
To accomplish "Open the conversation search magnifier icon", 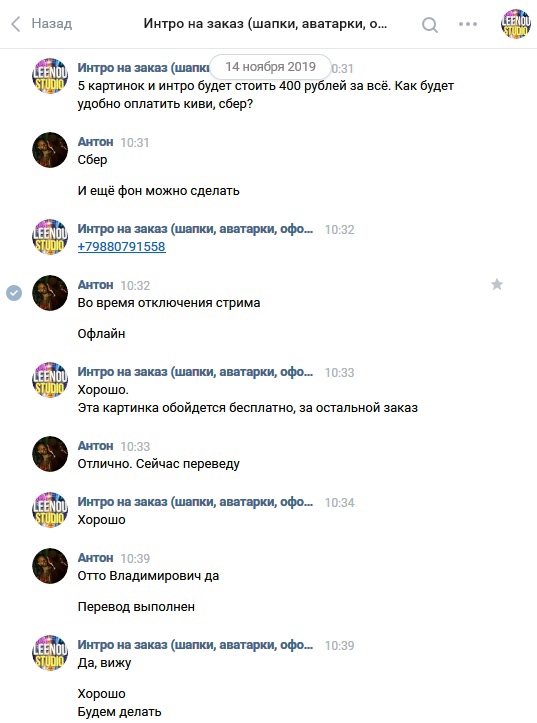I will point(430,24).
